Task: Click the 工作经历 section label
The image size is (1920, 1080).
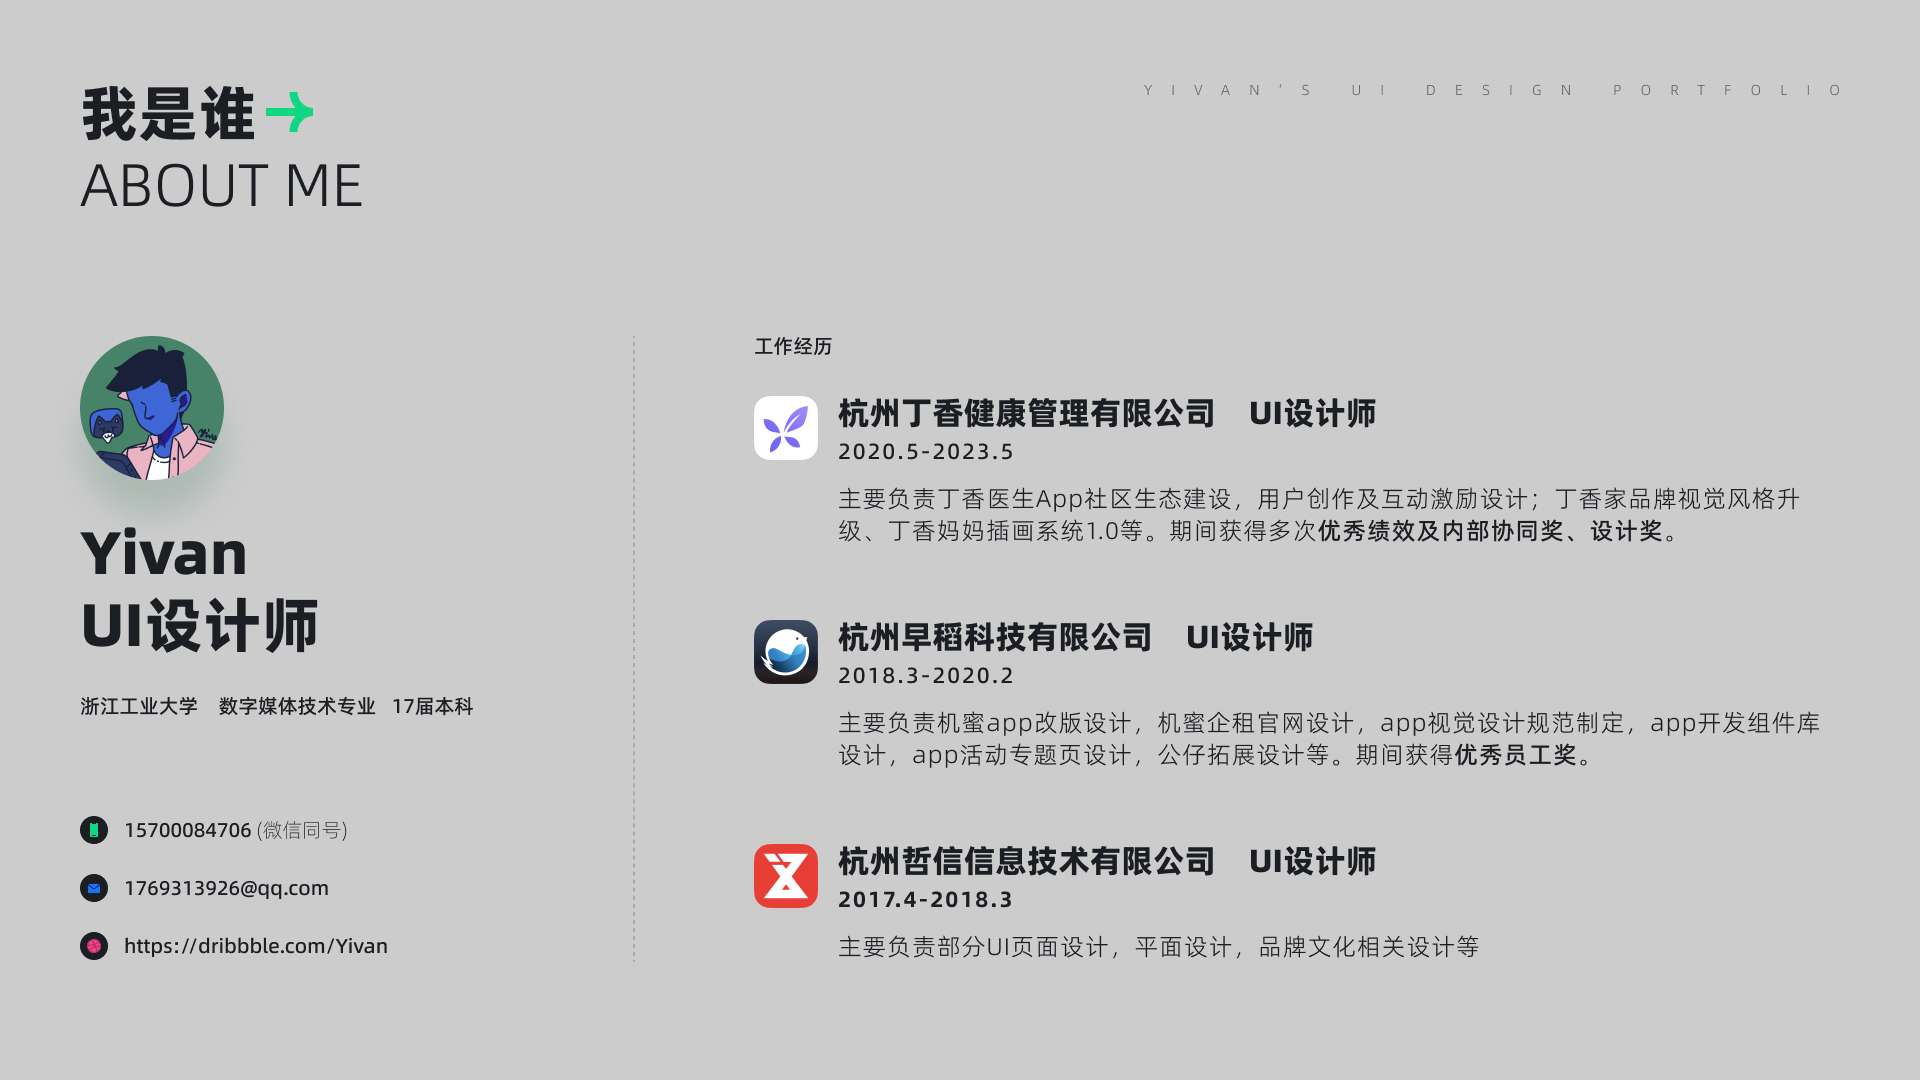Action: (x=793, y=346)
